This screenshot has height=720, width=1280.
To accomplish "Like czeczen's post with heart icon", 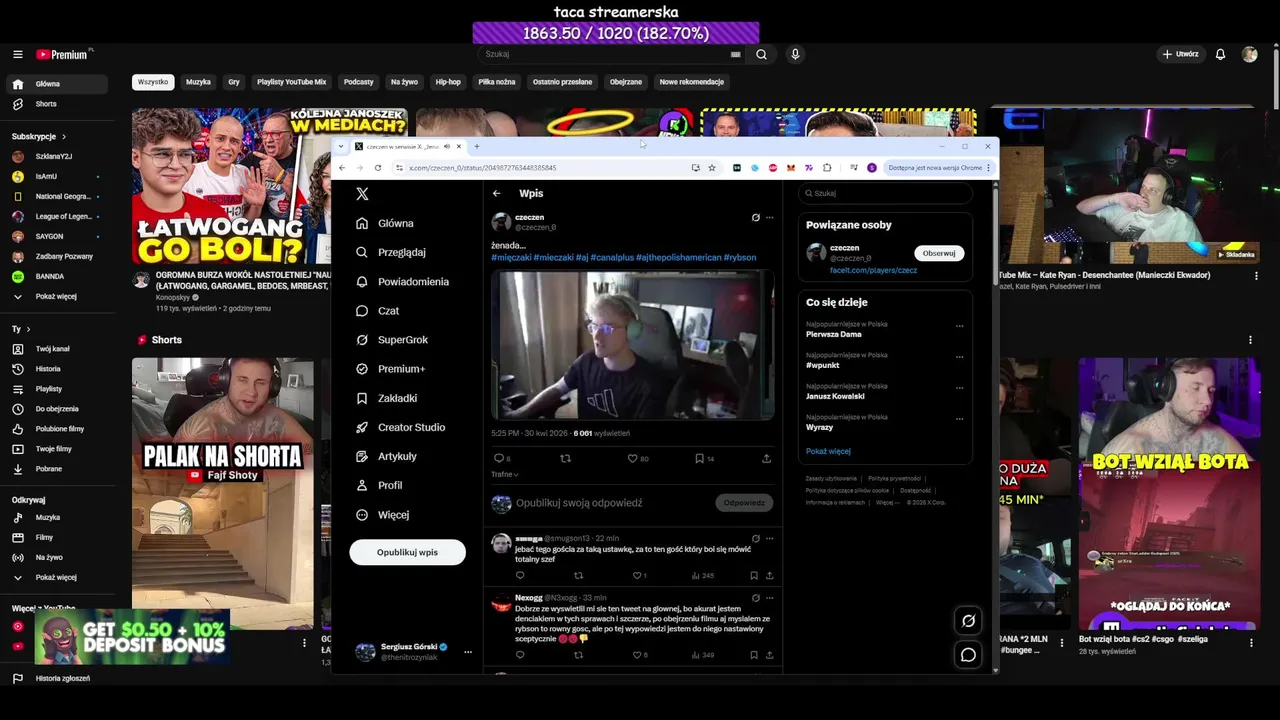I will pos(632,458).
